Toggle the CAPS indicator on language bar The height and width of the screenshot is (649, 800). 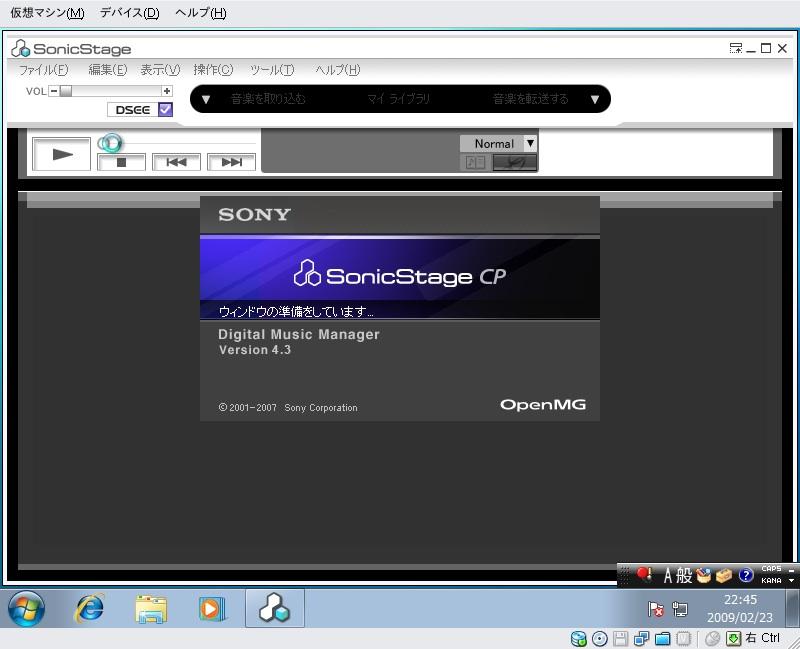coord(771,569)
